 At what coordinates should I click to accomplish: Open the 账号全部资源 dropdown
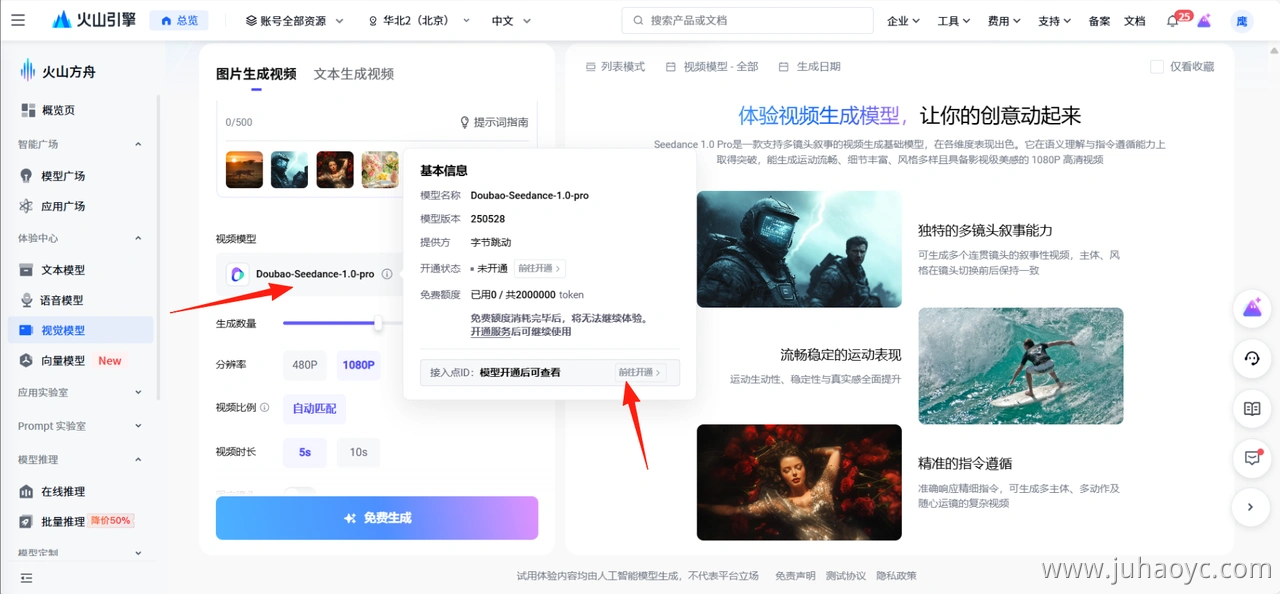coord(295,21)
